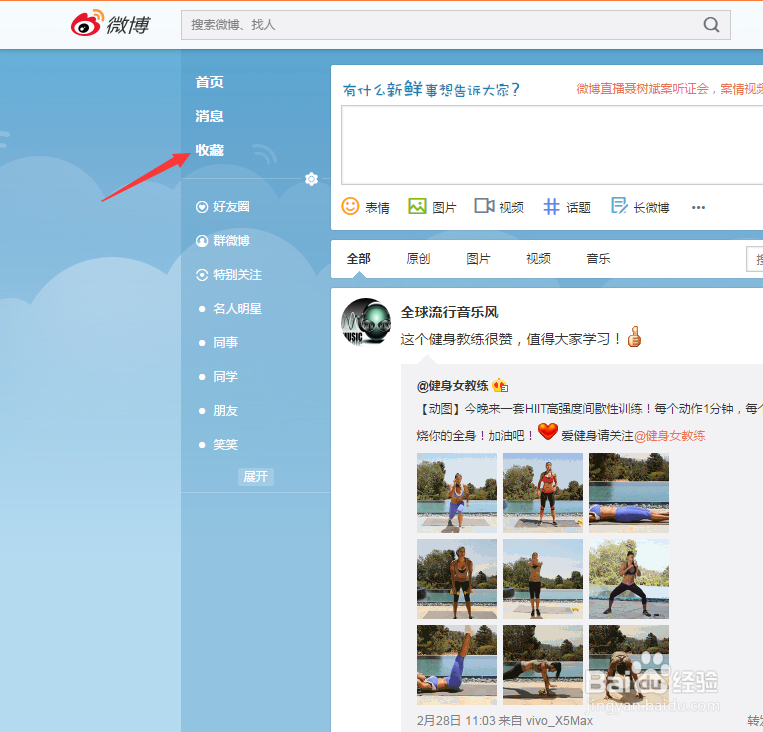The width and height of the screenshot is (763, 732).
Task: Open sidebar group settings gear
Action: [x=311, y=179]
